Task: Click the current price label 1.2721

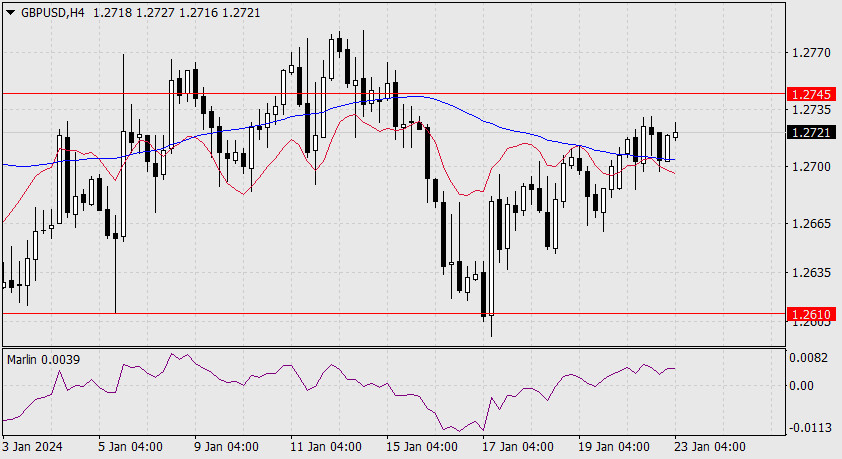Action: click(x=811, y=132)
